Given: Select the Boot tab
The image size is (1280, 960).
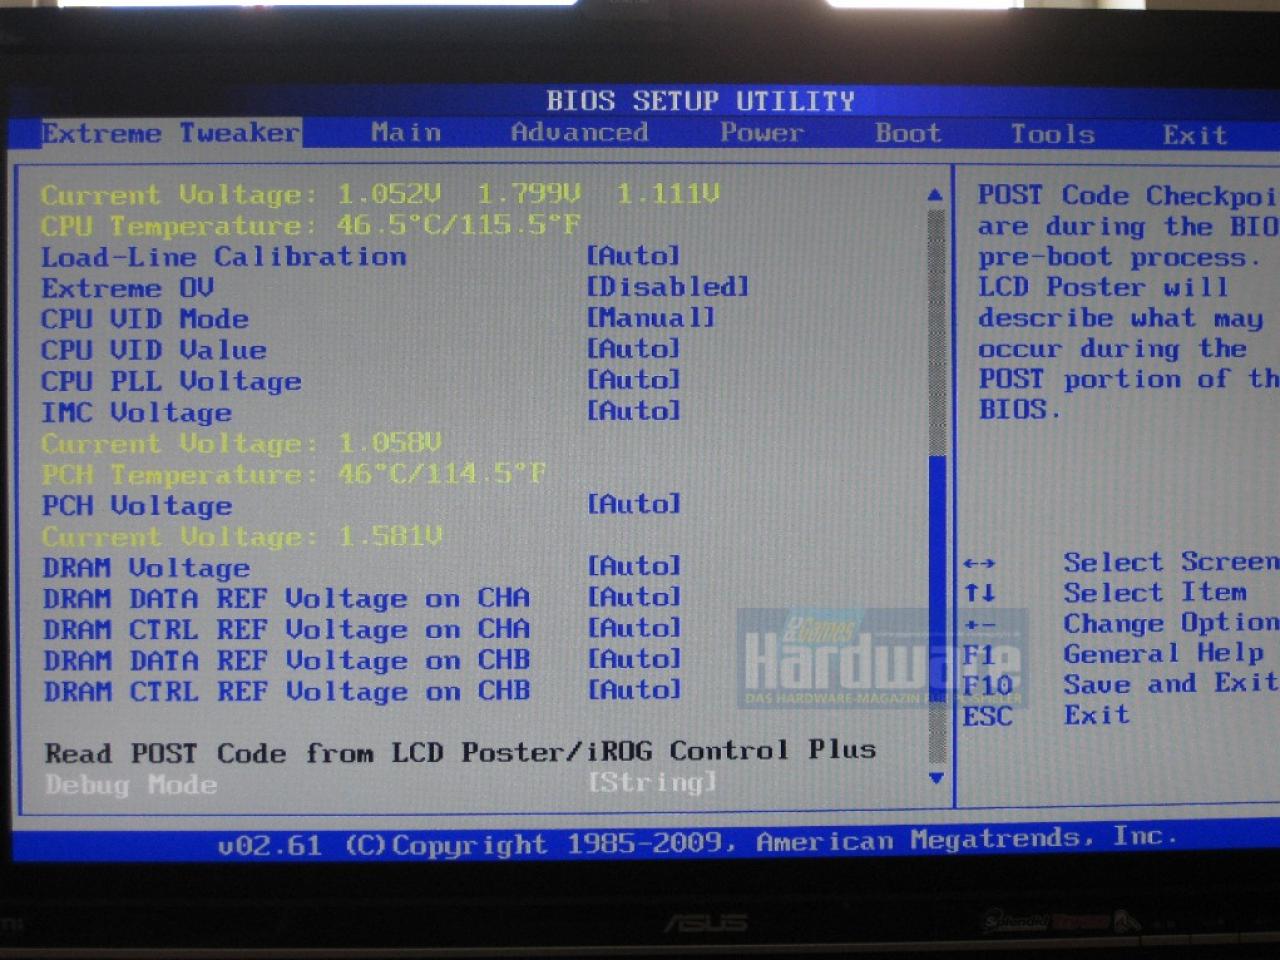Looking at the screenshot, I should [x=908, y=133].
